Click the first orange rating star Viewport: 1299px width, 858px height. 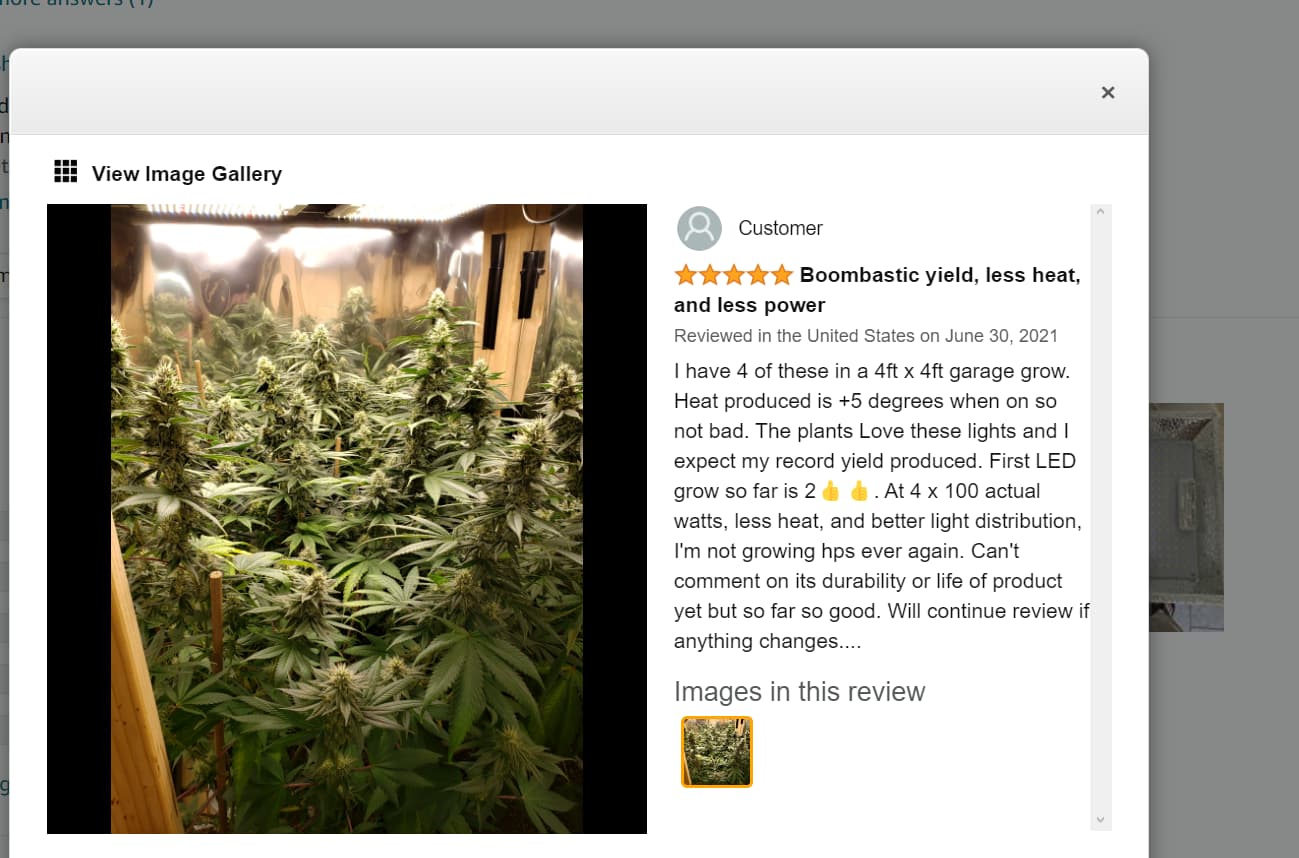click(686, 274)
